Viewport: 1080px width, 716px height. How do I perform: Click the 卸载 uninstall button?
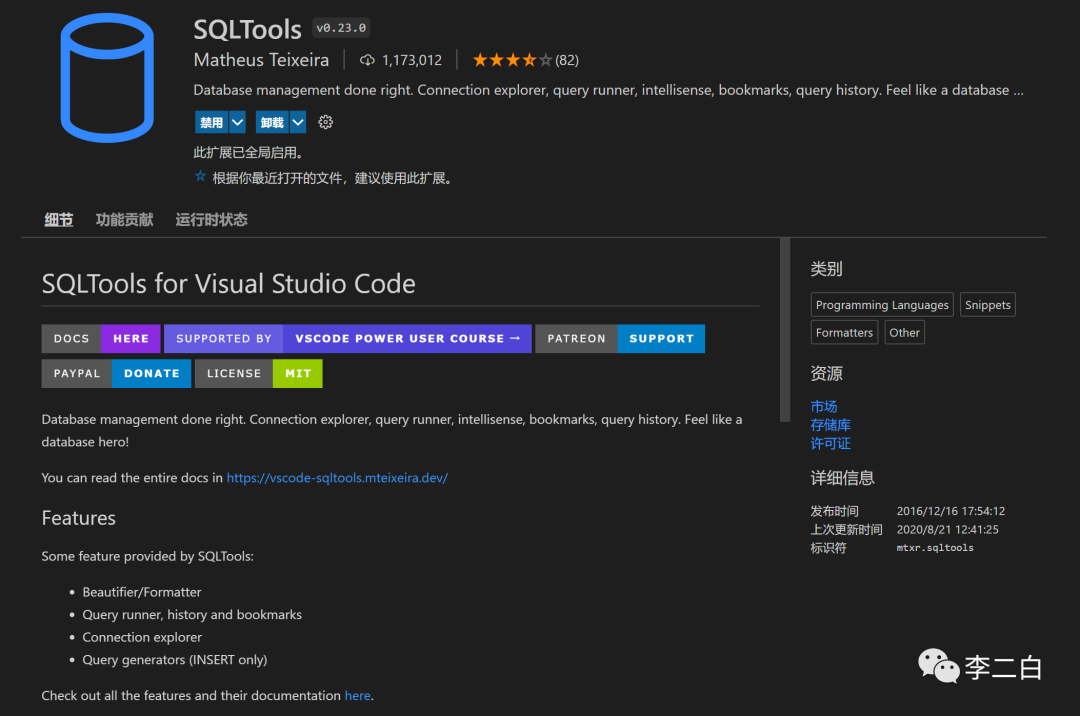(271, 122)
